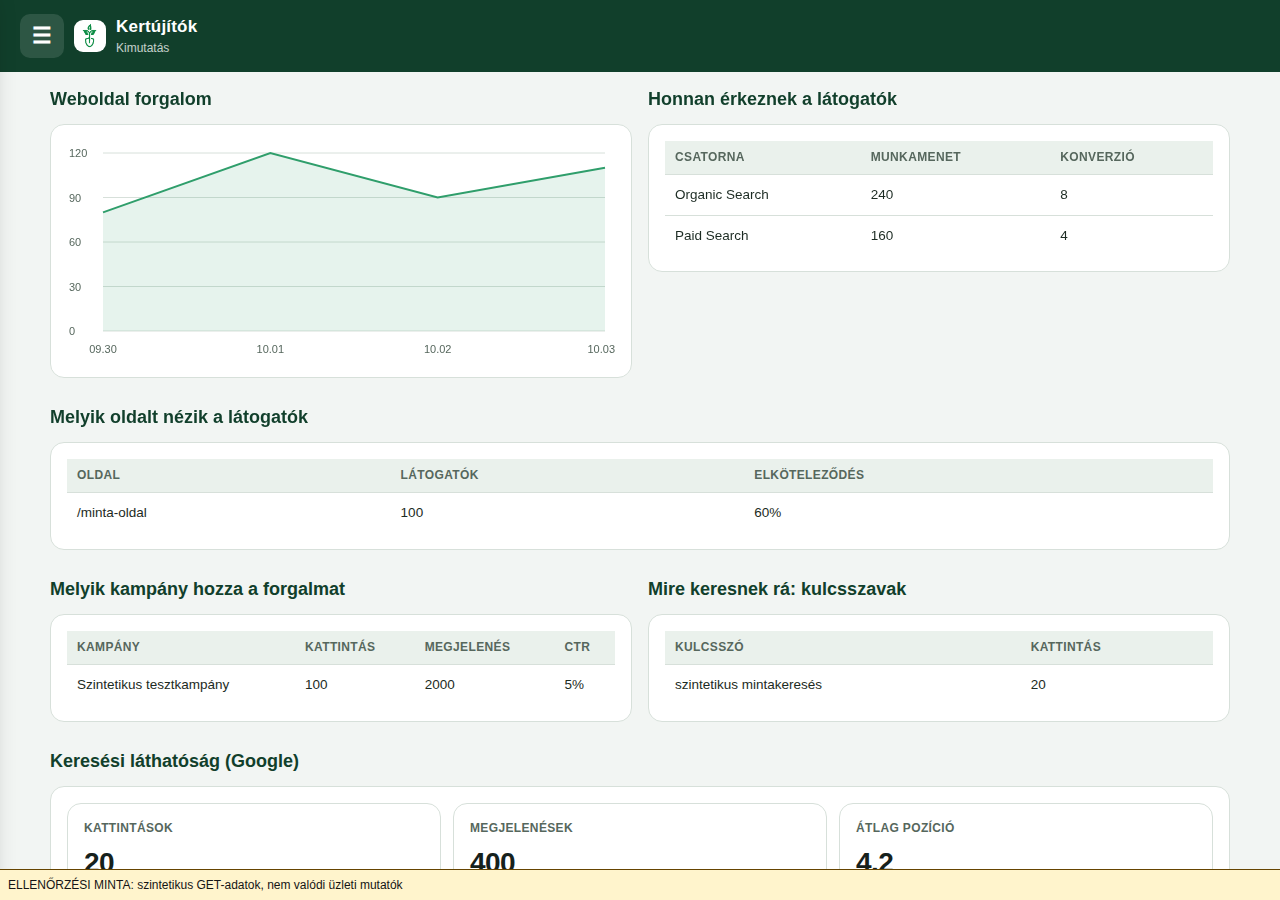Click the KAMPÁNY column header
Screen dimensions: 1280x900
click(108, 647)
